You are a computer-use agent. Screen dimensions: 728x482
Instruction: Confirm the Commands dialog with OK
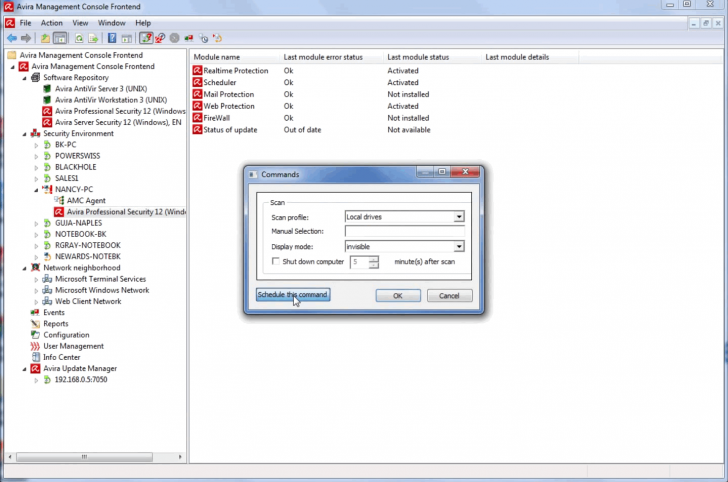[398, 295]
